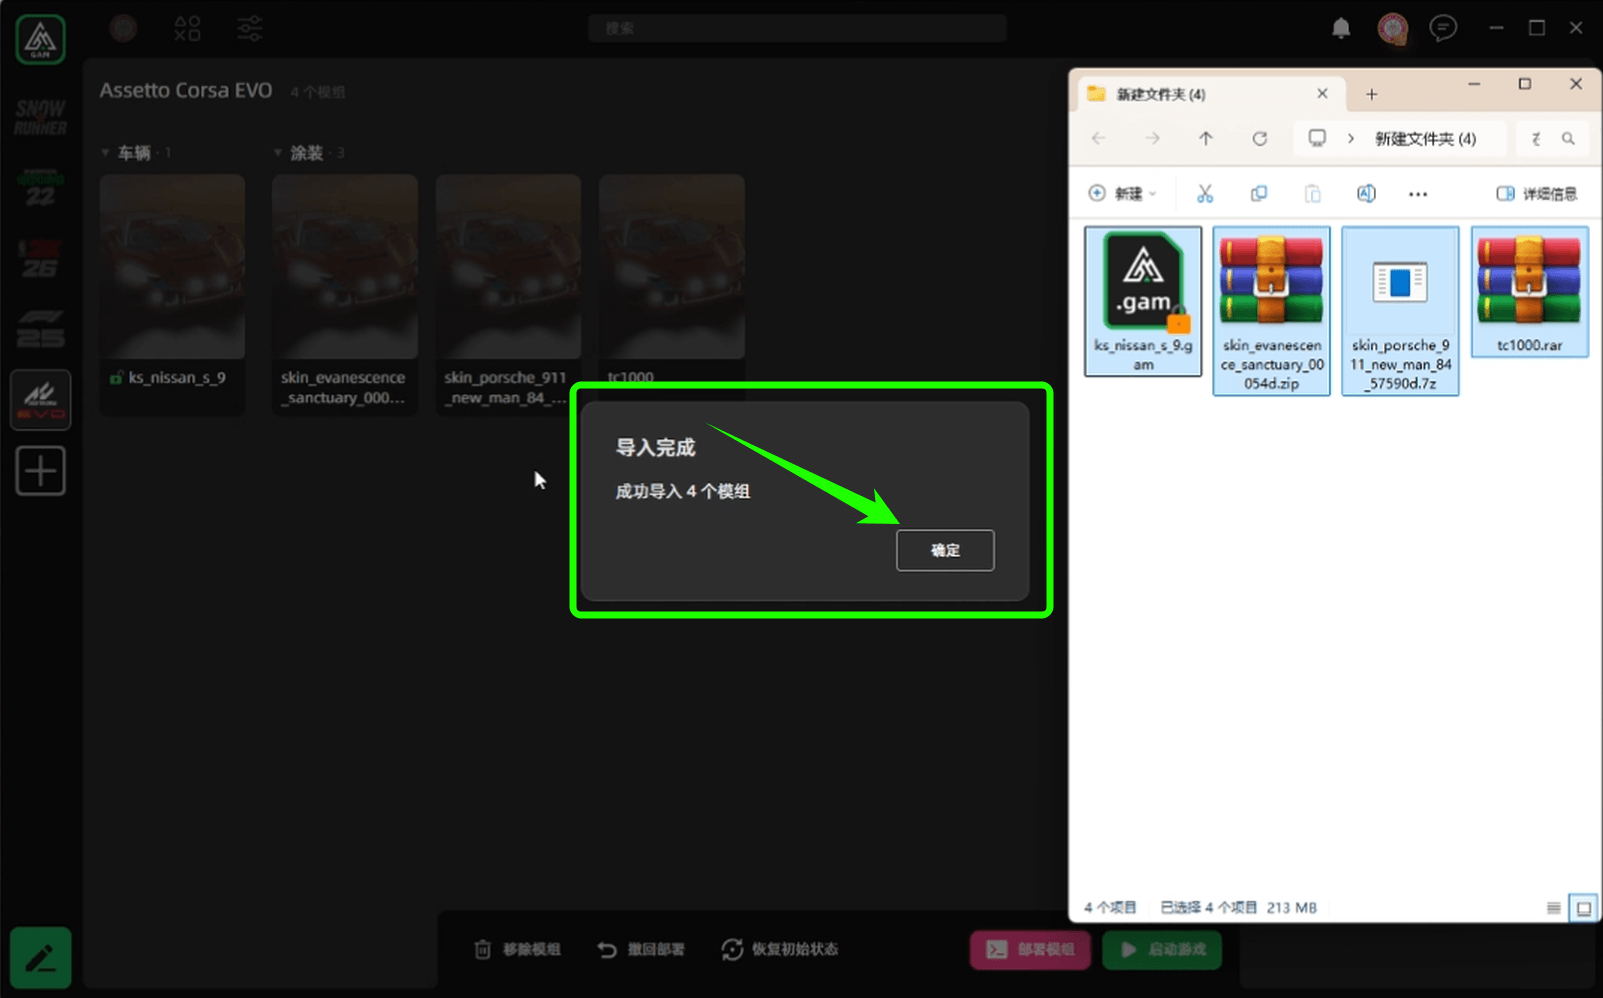Open the three-dots more options menu in Explorer
Viewport: 1603px width, 998px height.
pyautogui.click(x=1418, y=194)
